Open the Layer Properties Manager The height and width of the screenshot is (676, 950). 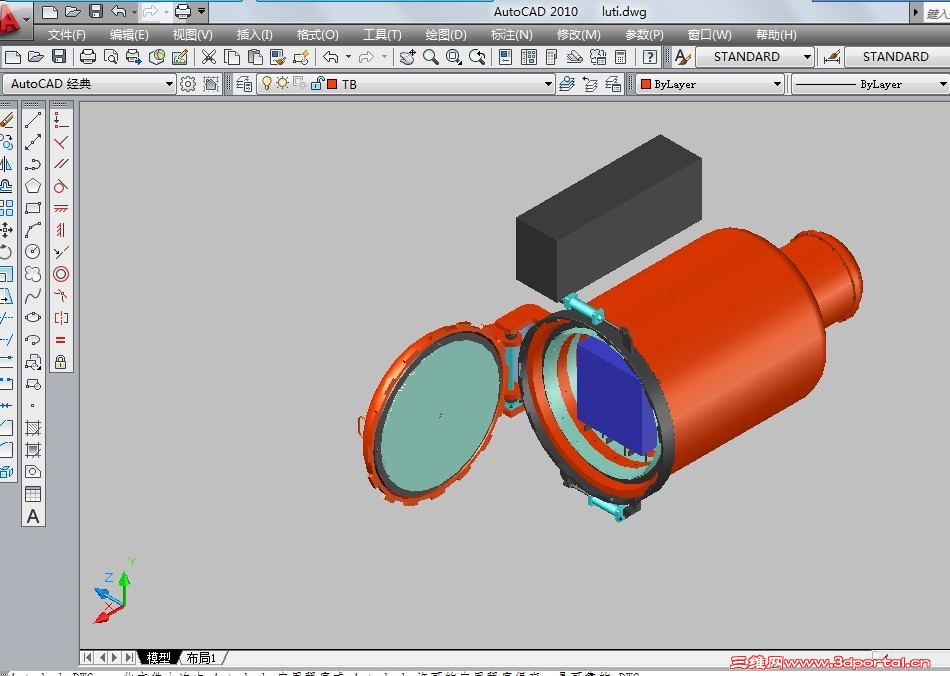(243, 84)
